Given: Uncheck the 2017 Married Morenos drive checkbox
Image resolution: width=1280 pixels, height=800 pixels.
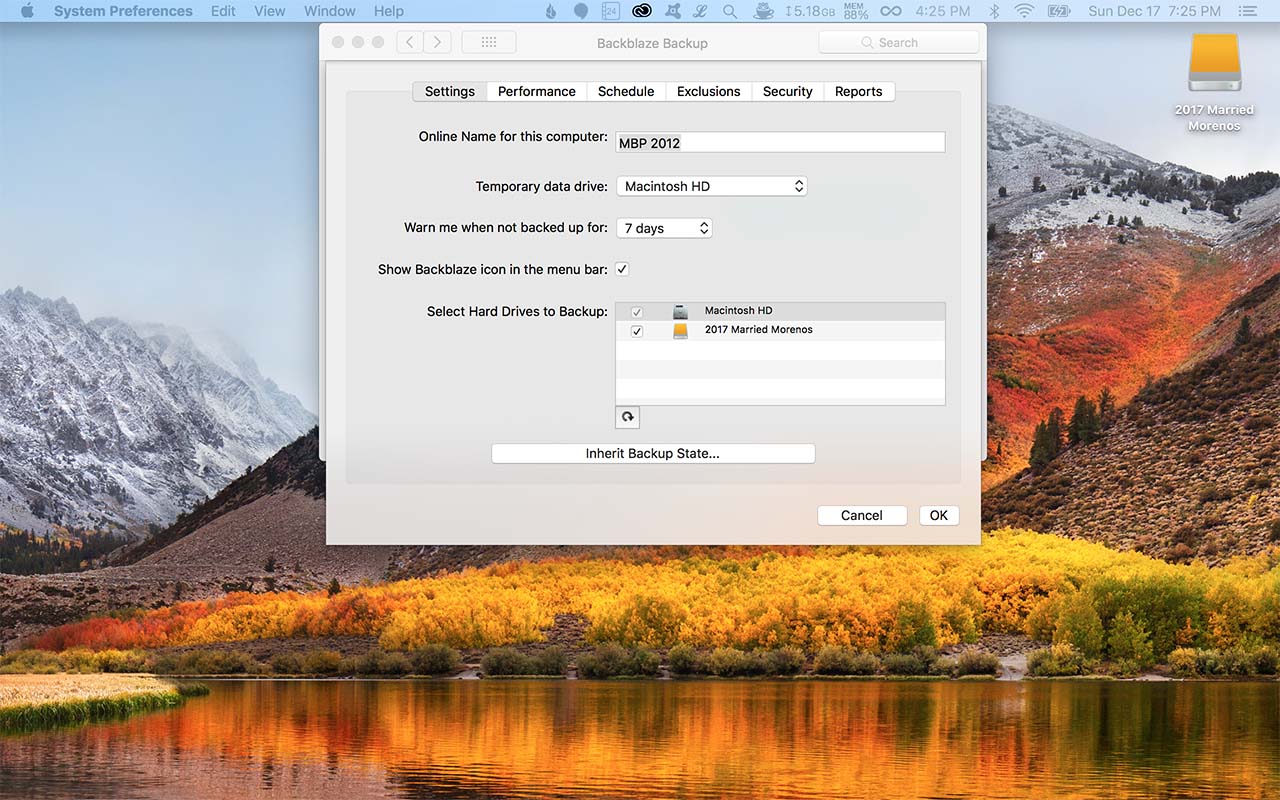Looking at the screenshot, I should tap(637, 331).
